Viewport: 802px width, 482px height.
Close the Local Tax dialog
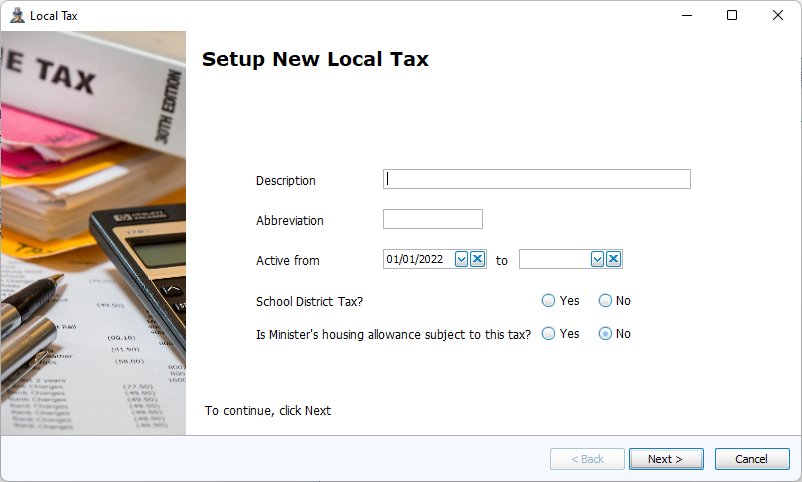(x=778, y=15)
